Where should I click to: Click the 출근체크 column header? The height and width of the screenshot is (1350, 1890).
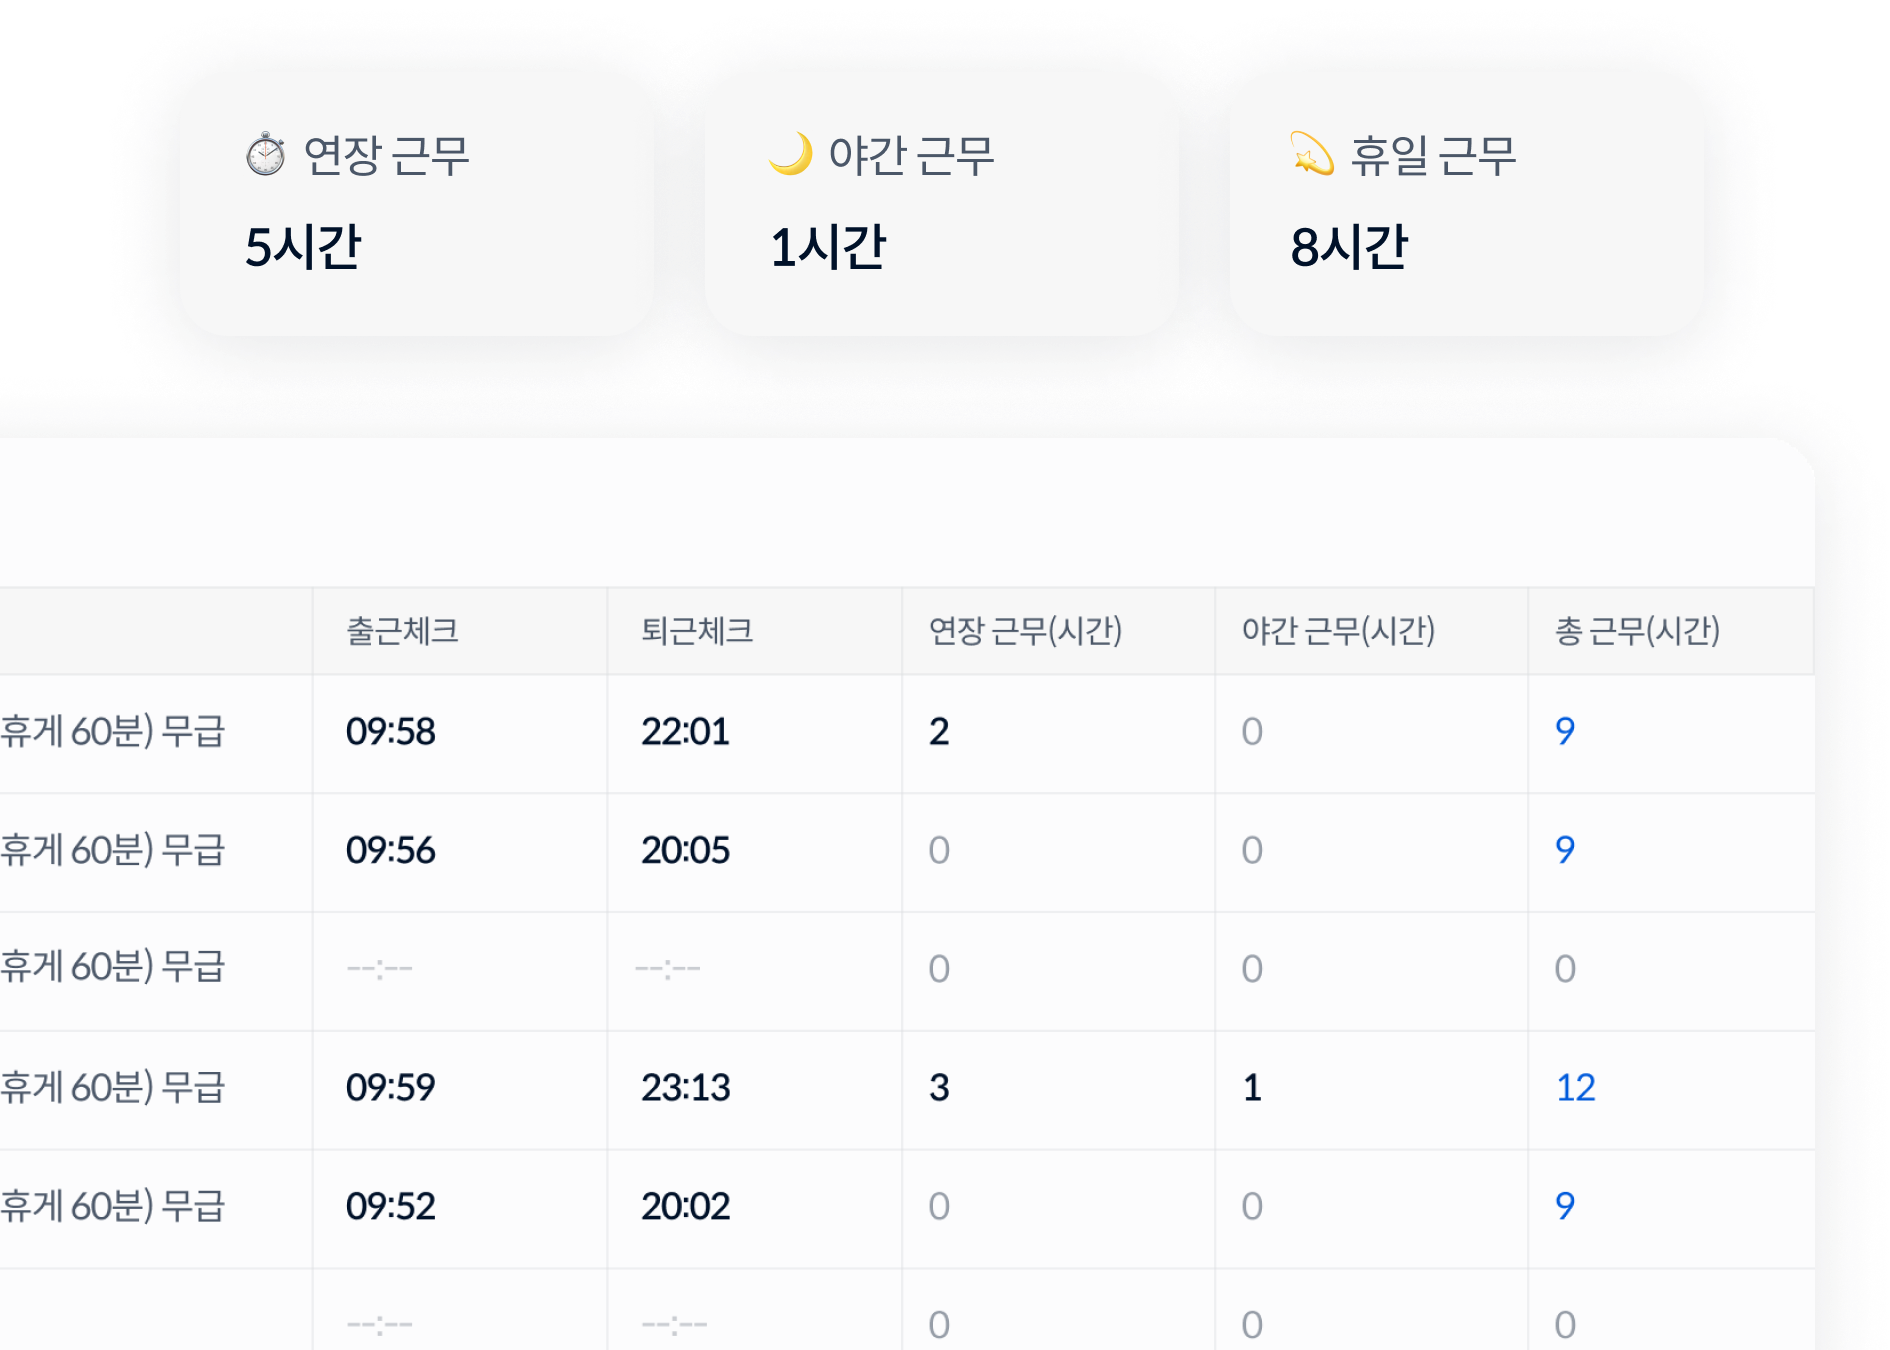[x=402, y=631]
